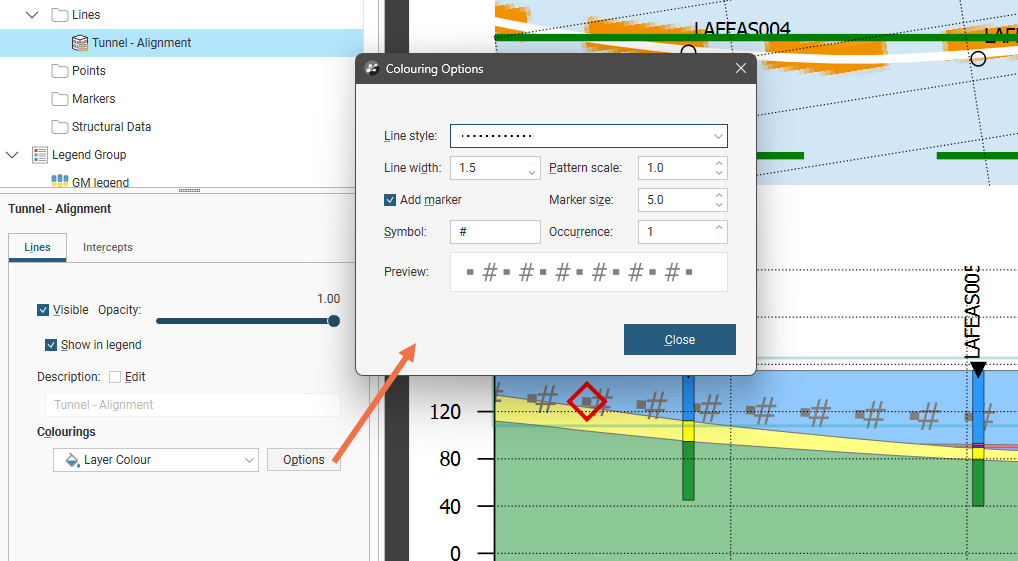The image size is (1018, 561).
Task: Increase Line width with up arrow
Action: point(532,163)
